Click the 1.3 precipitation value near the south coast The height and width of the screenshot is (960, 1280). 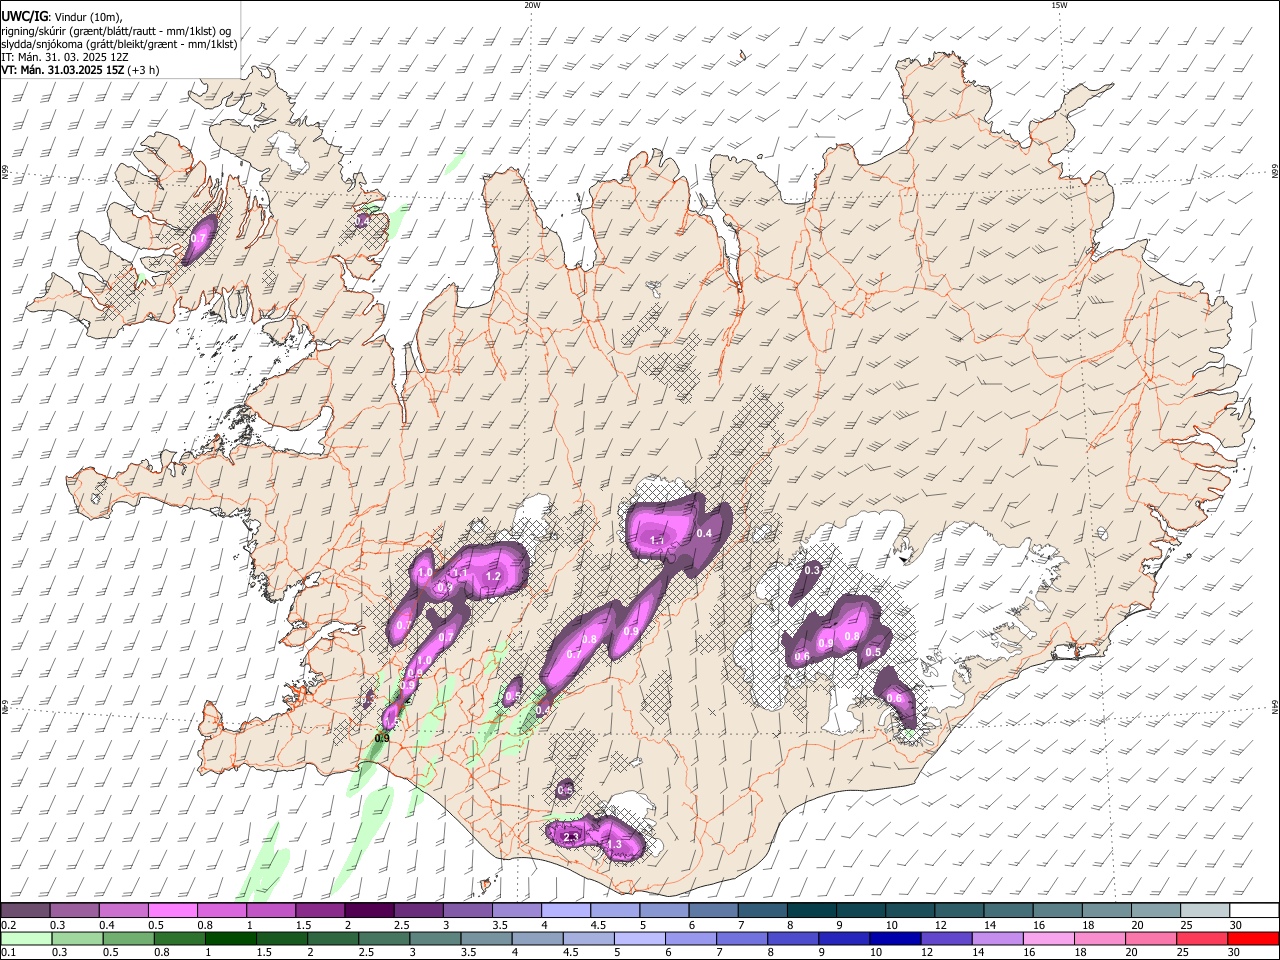614,845
